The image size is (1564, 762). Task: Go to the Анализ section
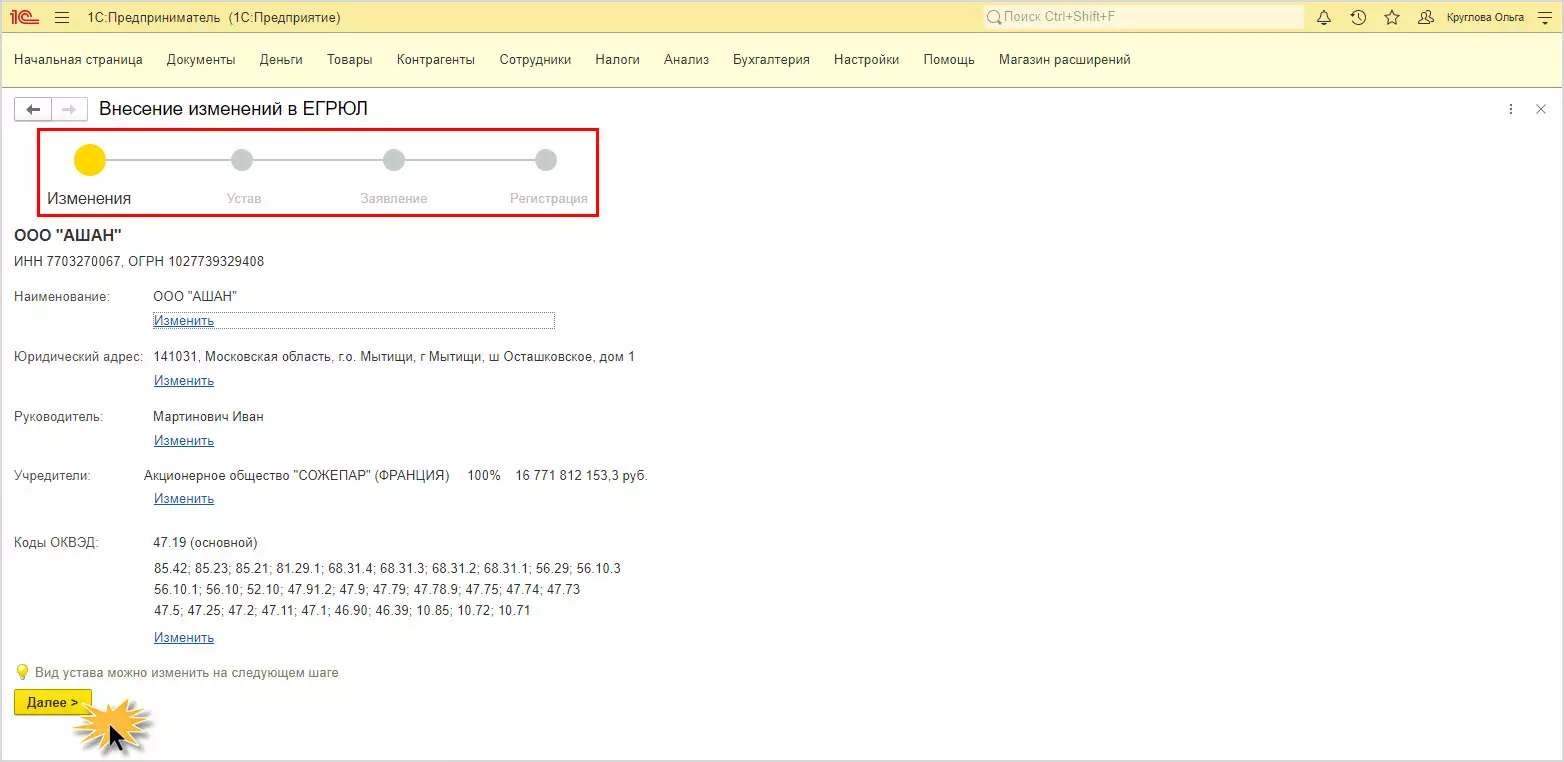(686, 60)
